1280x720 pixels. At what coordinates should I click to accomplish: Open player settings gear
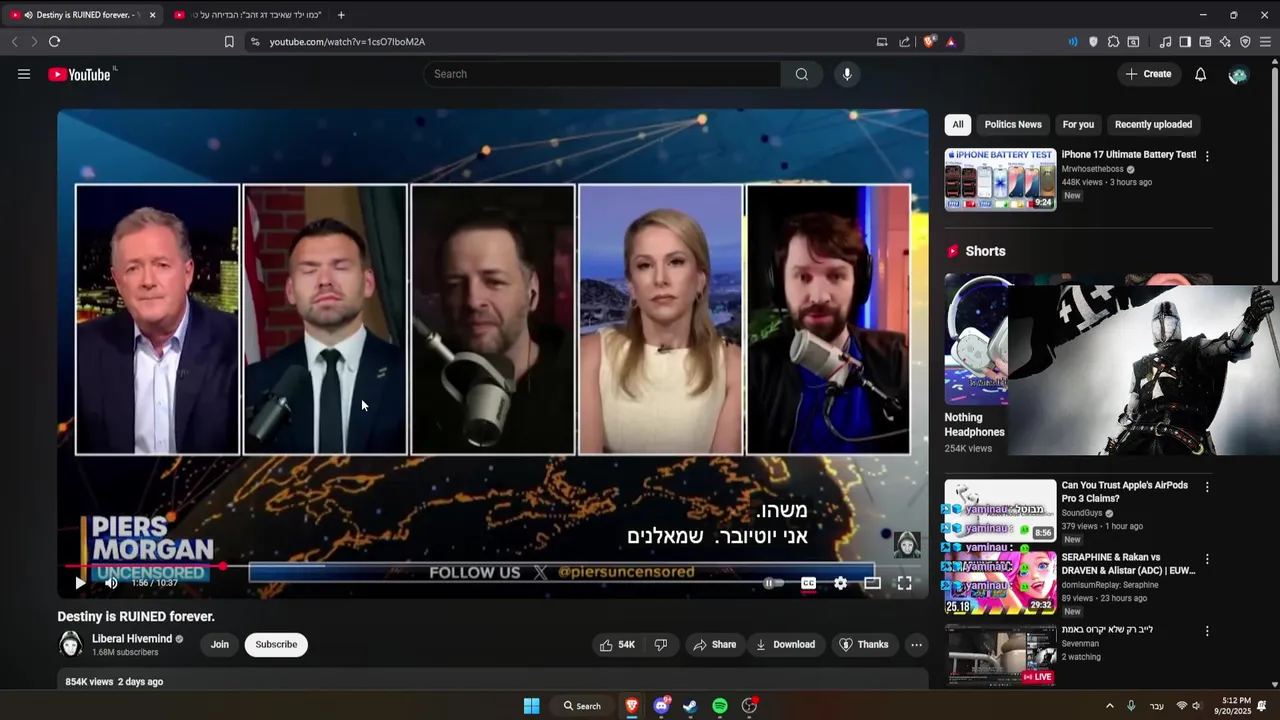840,583
